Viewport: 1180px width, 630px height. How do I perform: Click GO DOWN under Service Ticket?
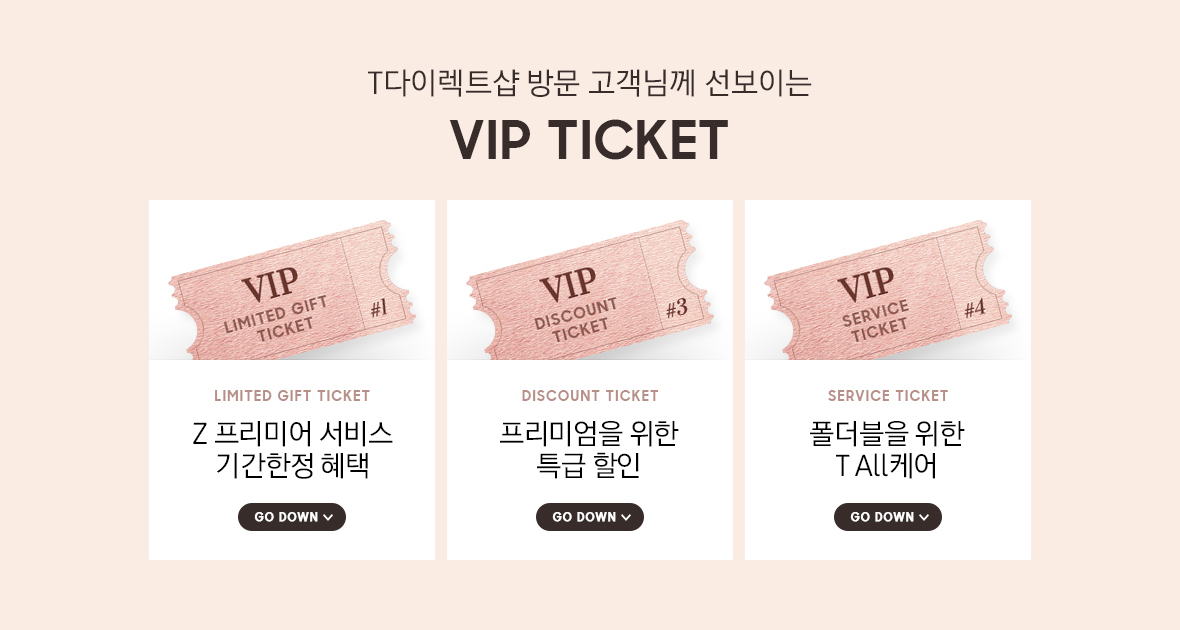coord(888,517)
